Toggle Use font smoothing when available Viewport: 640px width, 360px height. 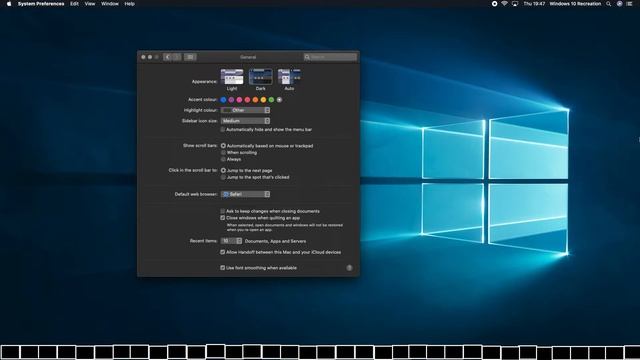coord(223,268)
